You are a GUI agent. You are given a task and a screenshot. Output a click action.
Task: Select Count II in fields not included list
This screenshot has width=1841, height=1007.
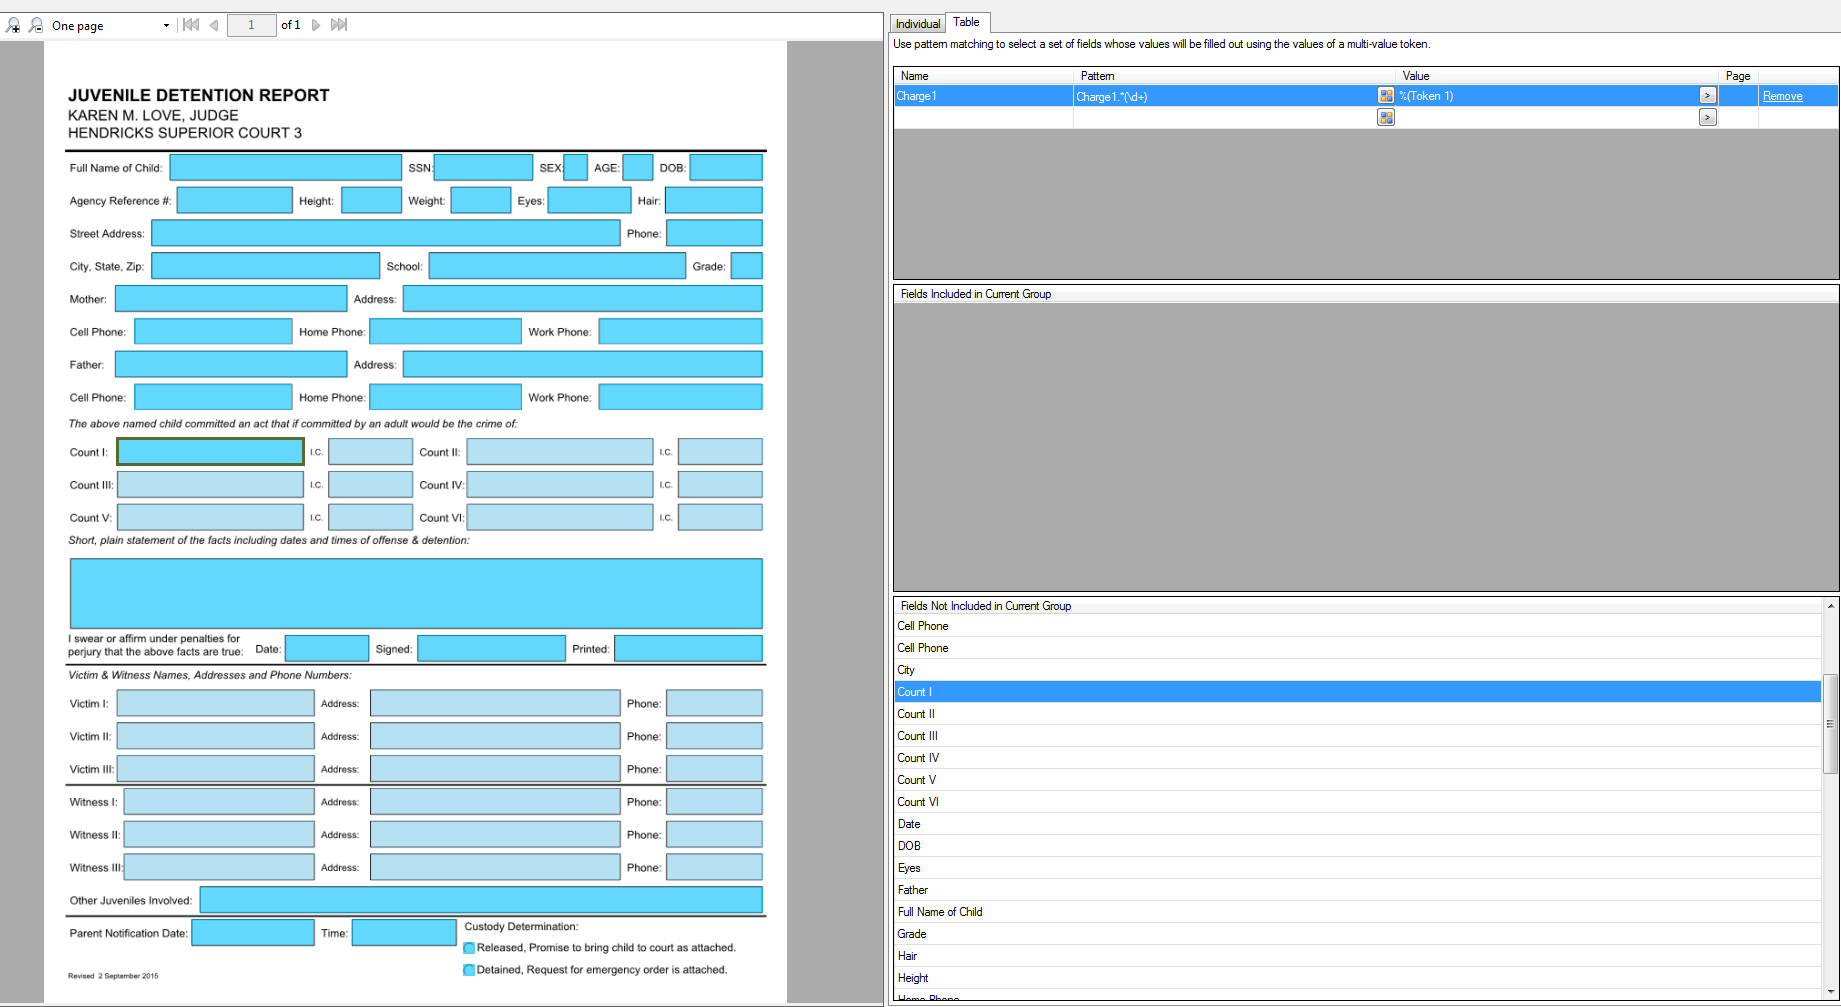[916, 714]
